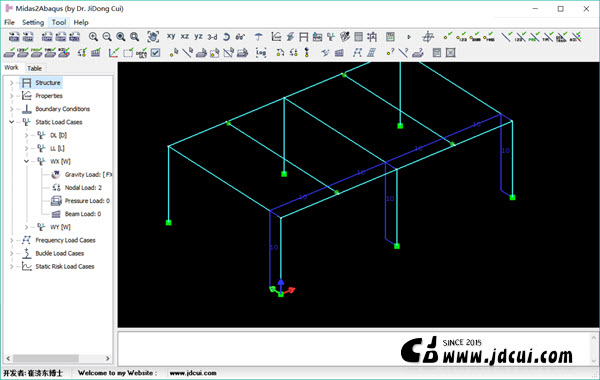Image resolution: width=600 pixels, height=380 pixels.
Task: Click the query node question-mark icon
Action: pos(390,52)
